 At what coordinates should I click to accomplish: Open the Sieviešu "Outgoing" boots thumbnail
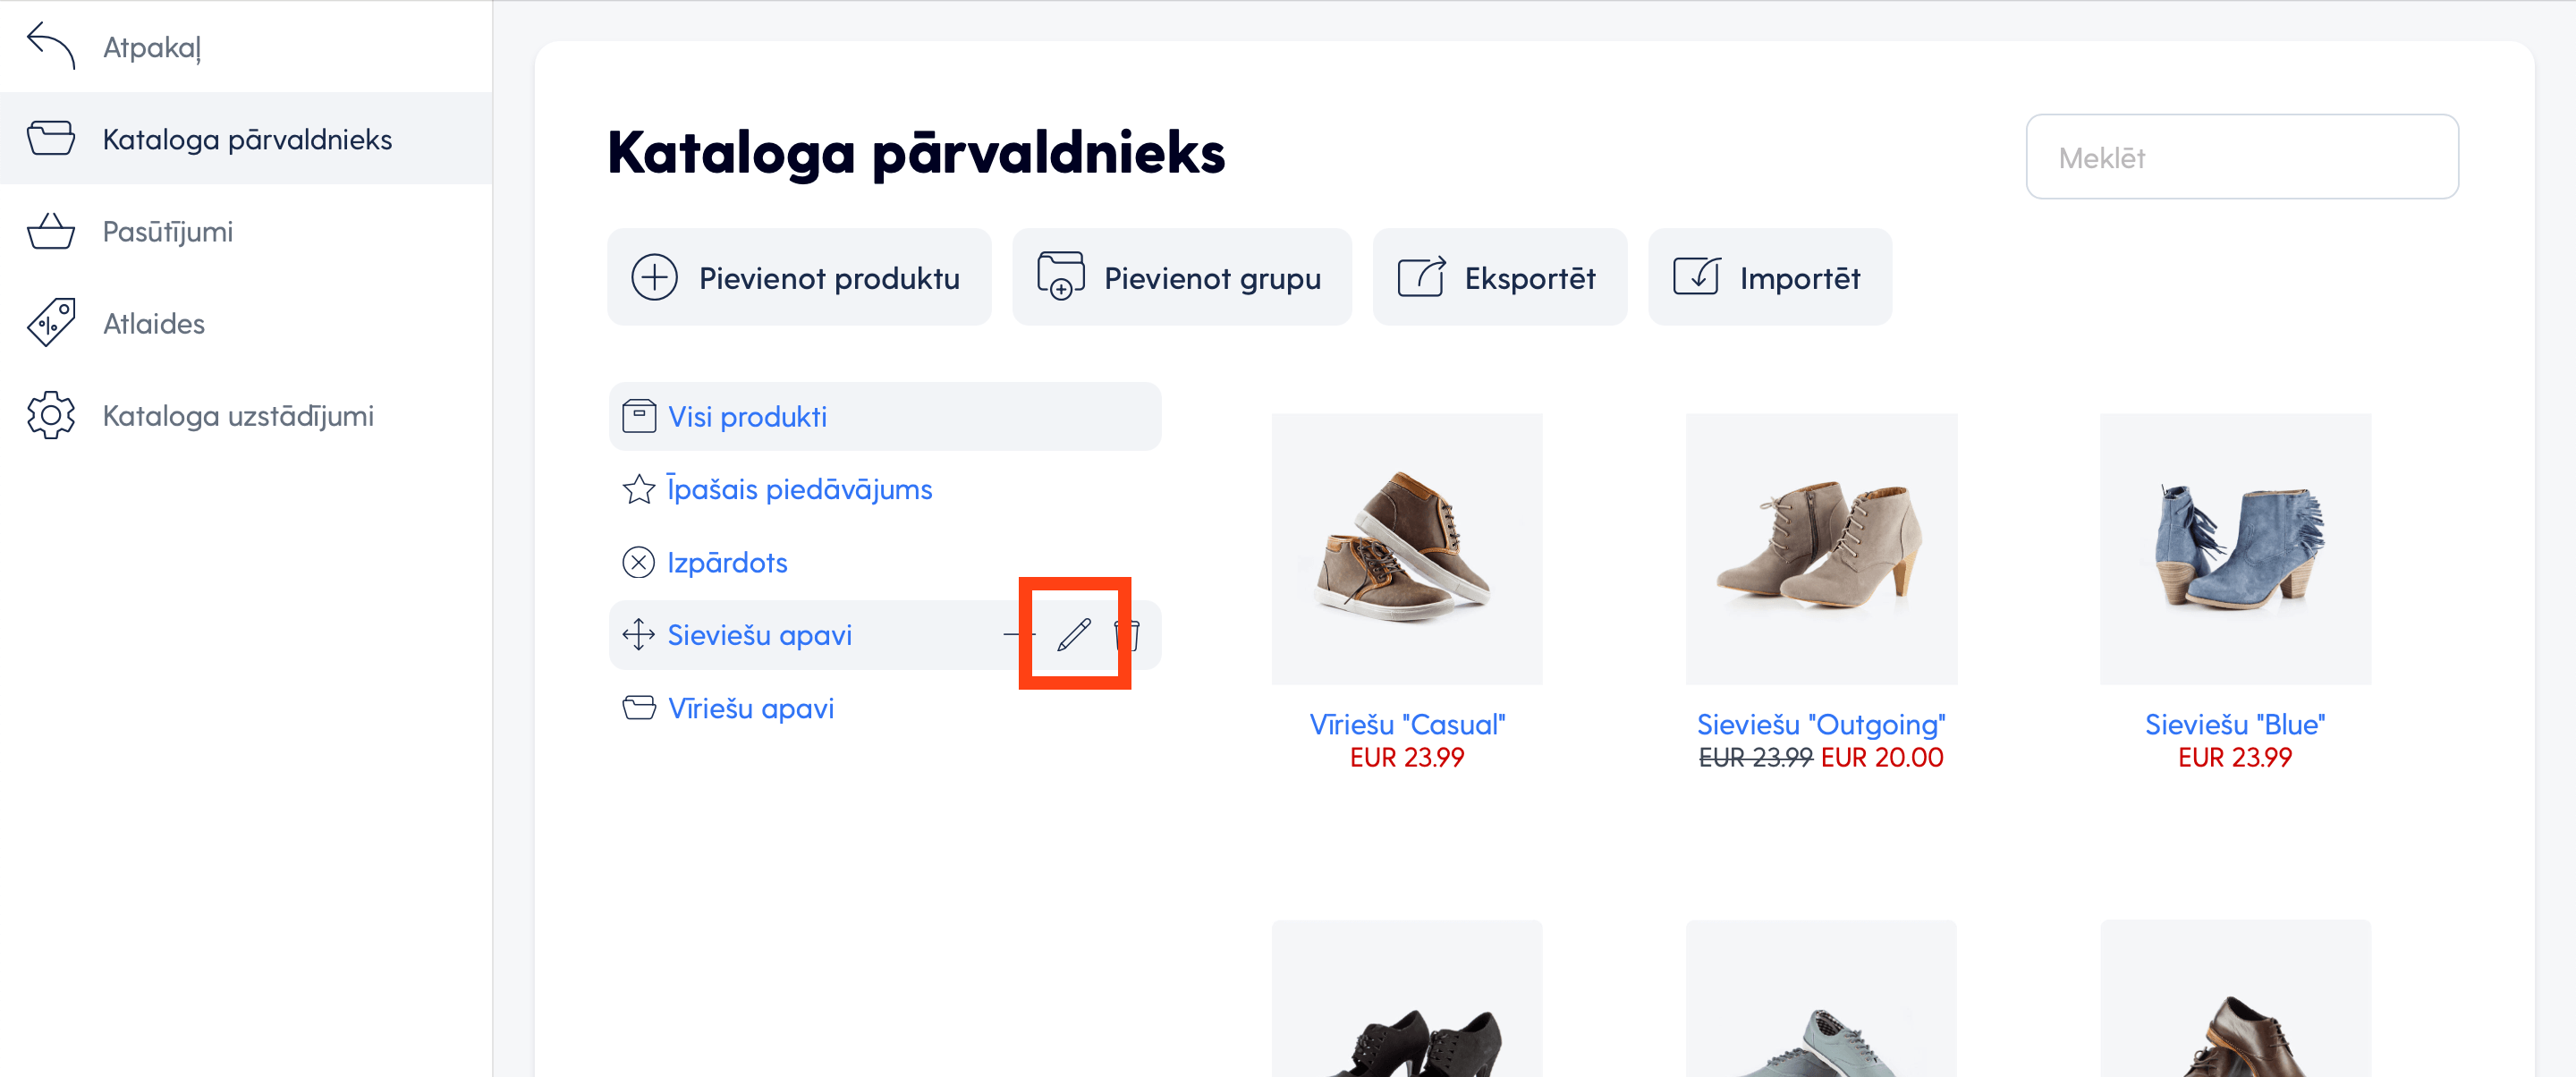[x=1821, y=549]
